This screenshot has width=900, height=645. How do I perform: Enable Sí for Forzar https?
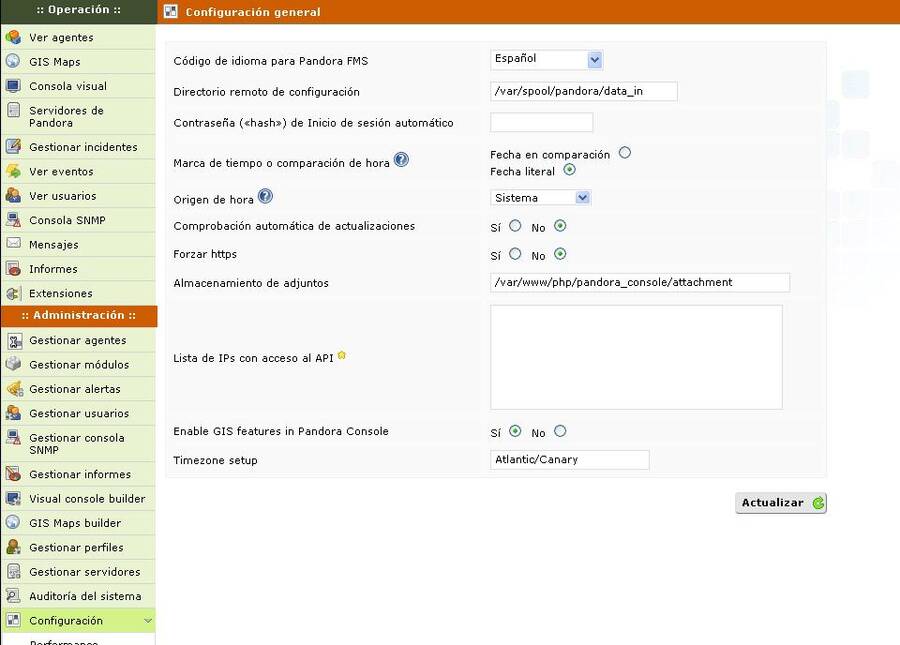515,254
